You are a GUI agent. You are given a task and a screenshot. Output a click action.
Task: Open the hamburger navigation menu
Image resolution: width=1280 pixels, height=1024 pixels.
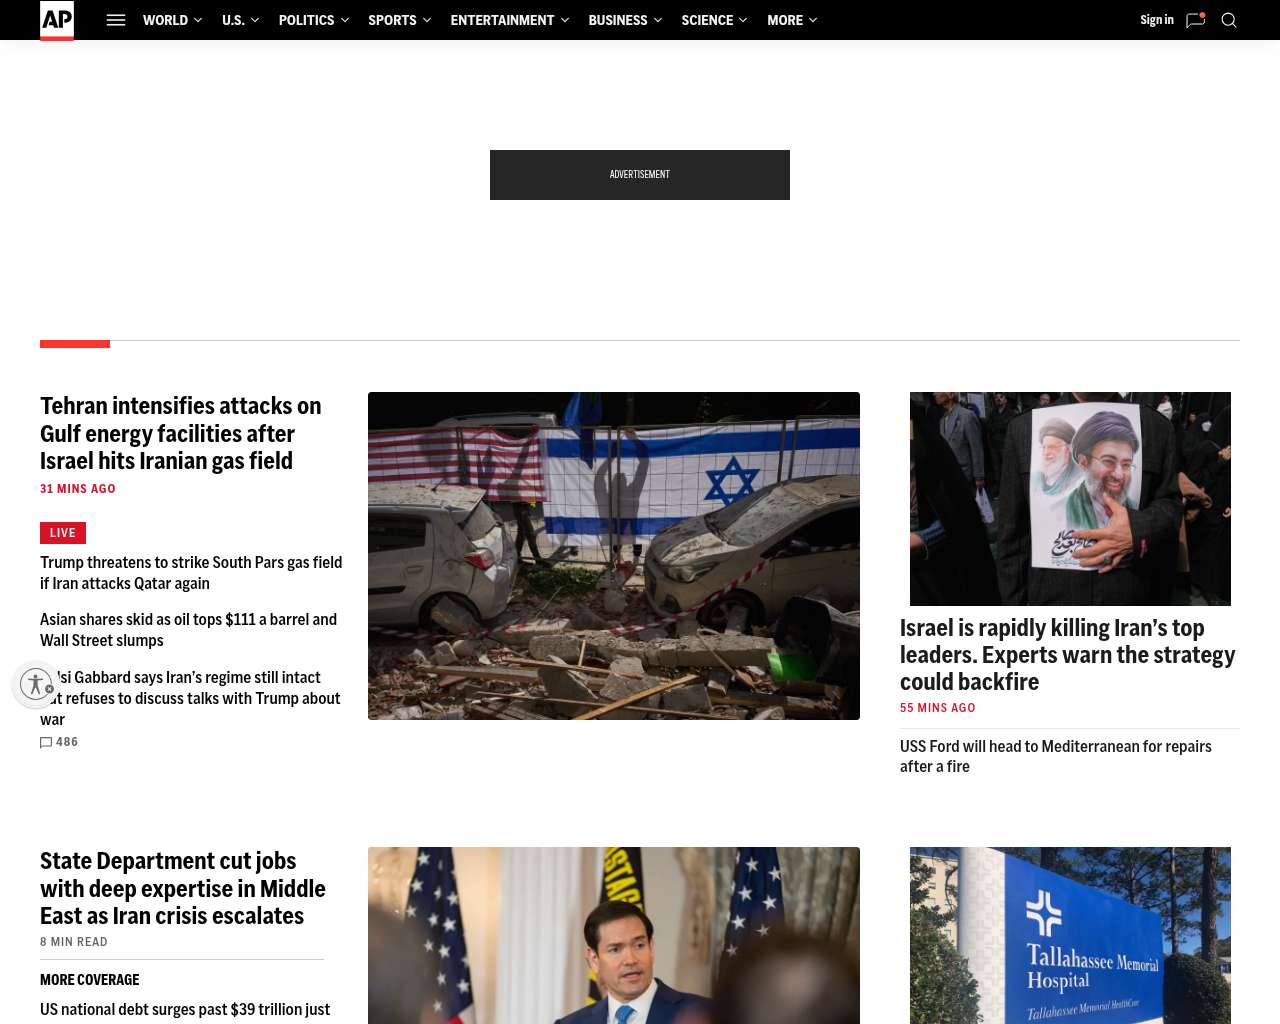116,20
